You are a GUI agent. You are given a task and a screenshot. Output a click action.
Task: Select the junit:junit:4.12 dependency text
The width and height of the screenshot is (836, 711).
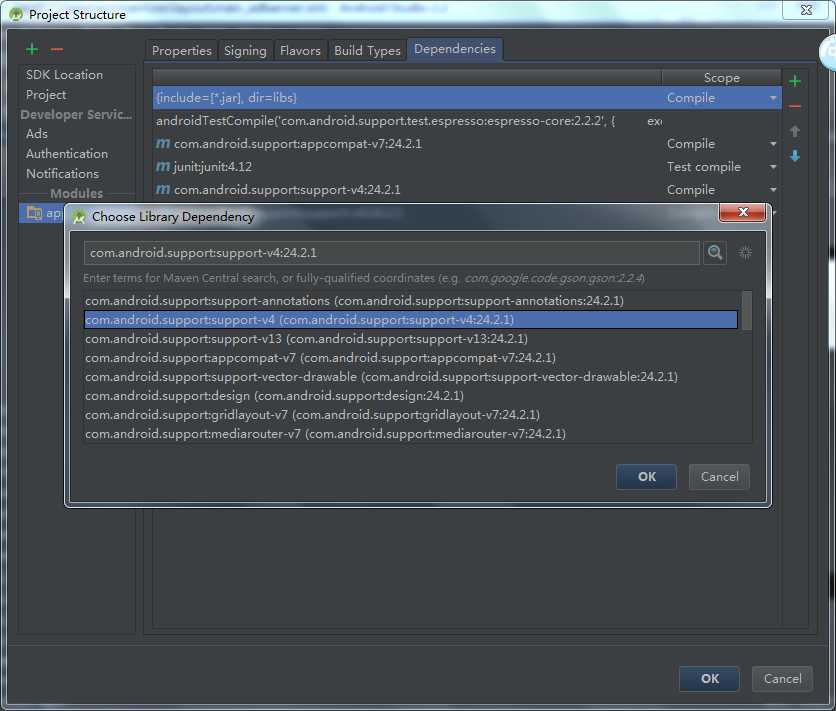click(213, 167)
